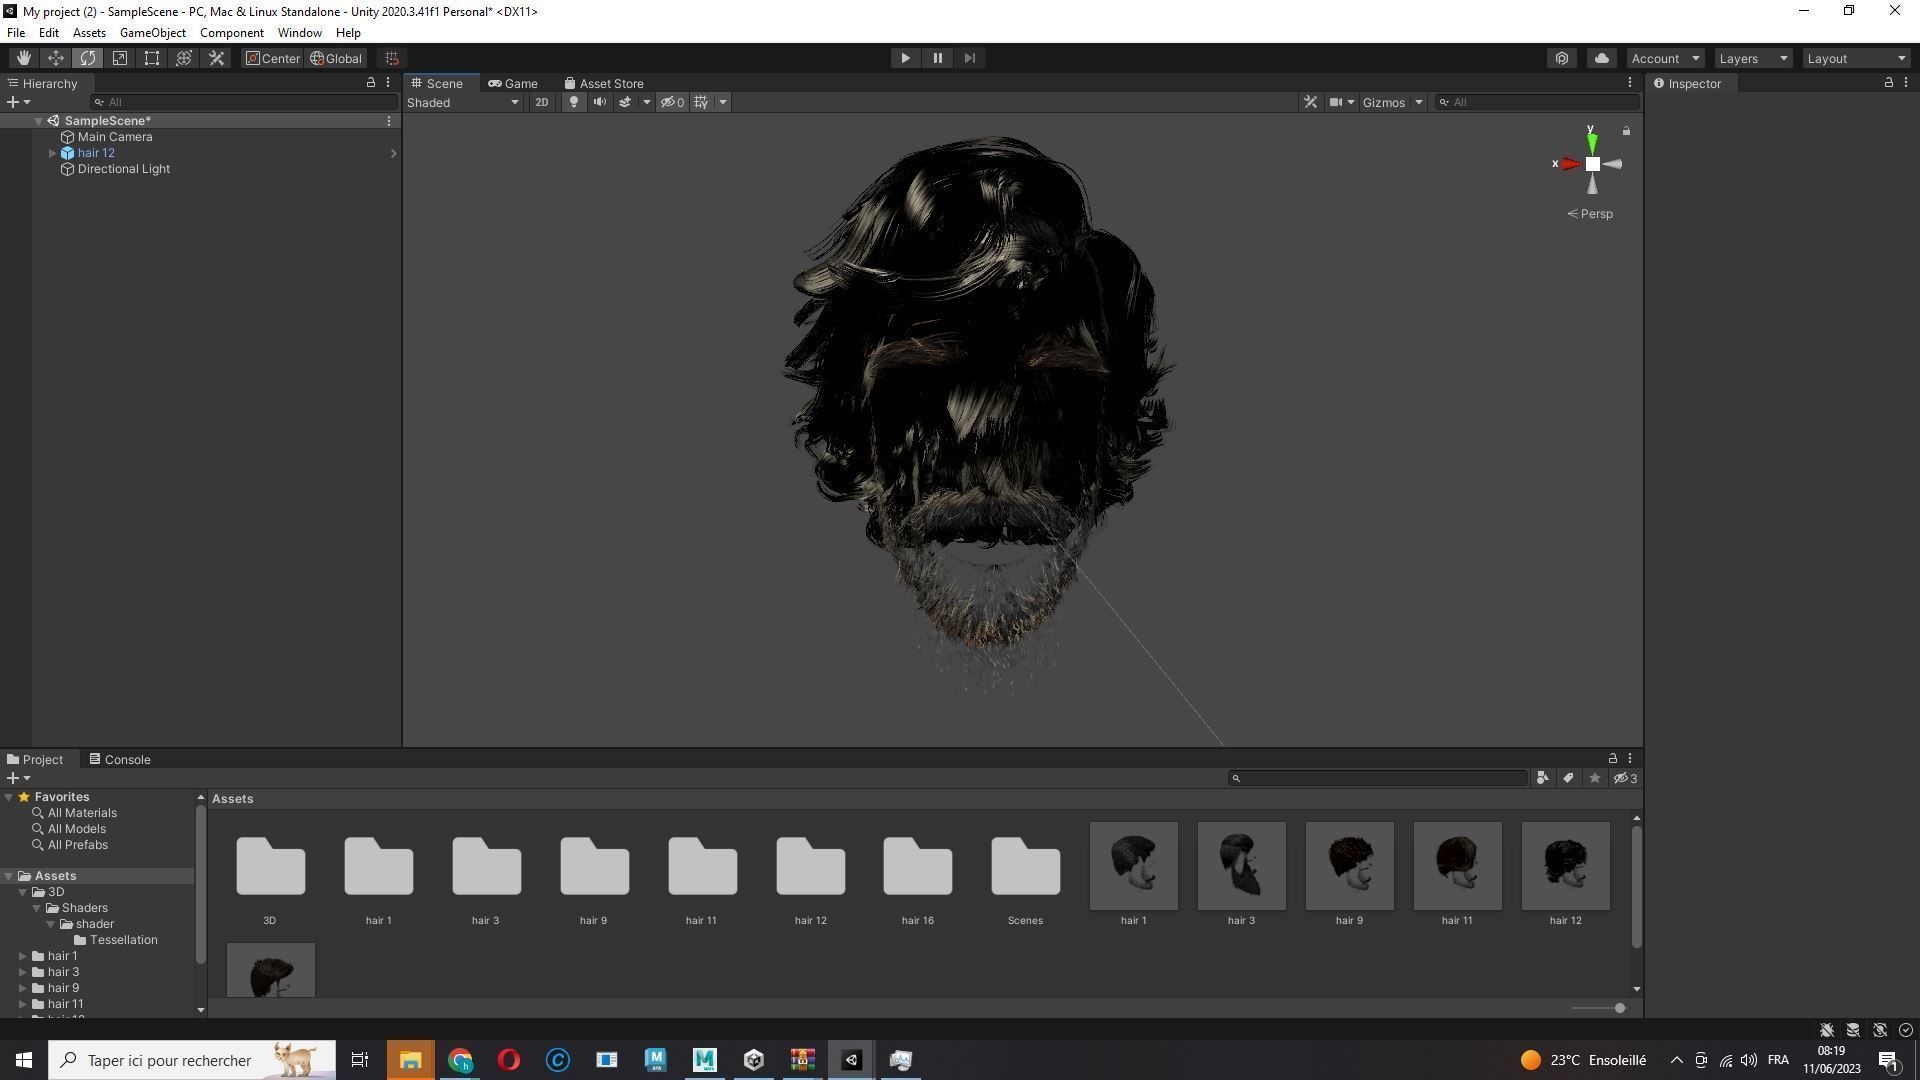Expand hair 12 in Hierarchy
The width and height of the screenshot is (1920, 1080).
click(x=52, y=153)
